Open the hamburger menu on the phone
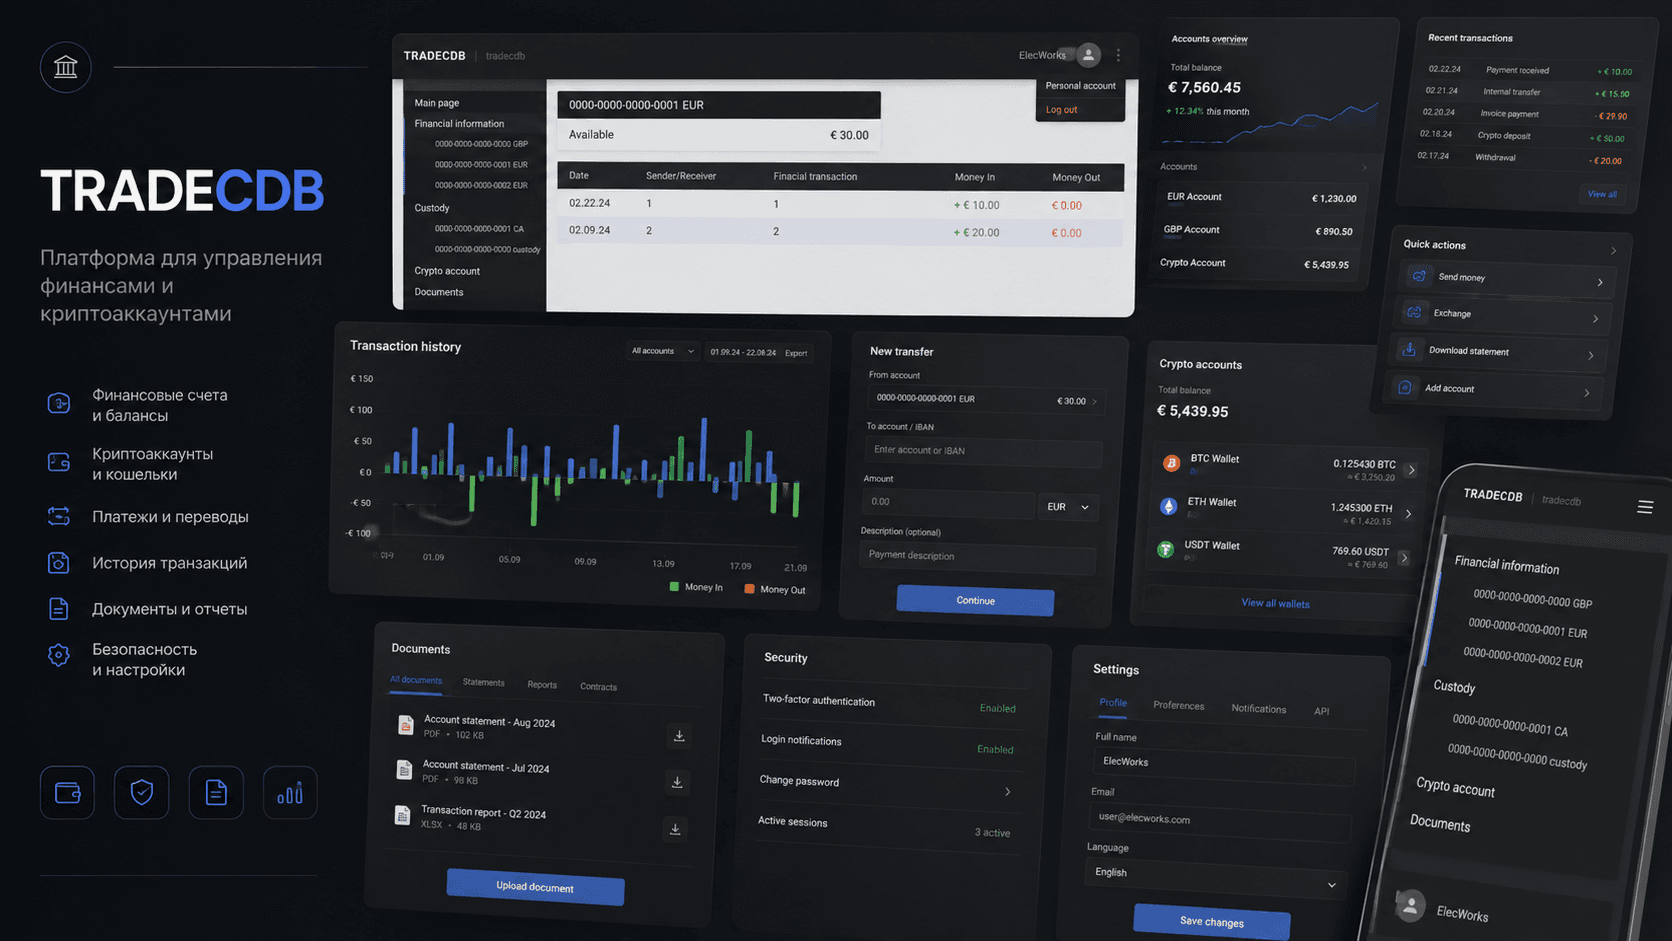Screen dimensions: 1672x941 click(x=1645, y=507)
